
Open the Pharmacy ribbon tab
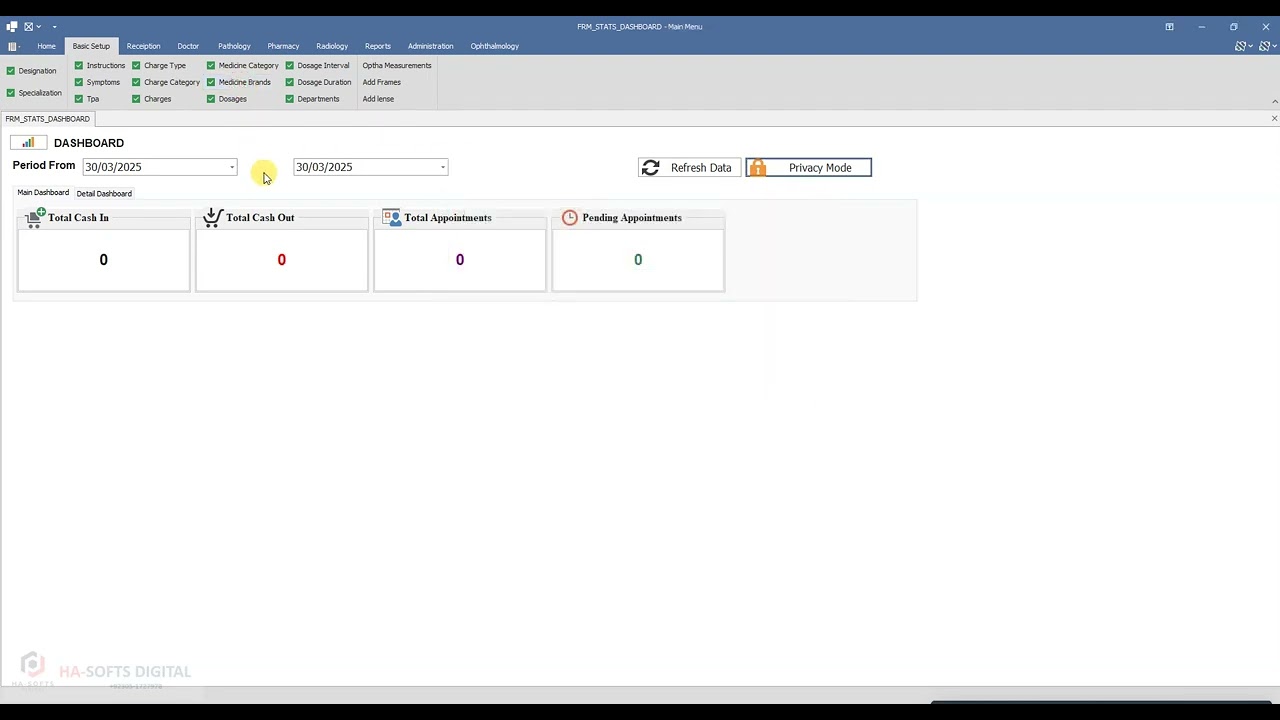(283, 46)
